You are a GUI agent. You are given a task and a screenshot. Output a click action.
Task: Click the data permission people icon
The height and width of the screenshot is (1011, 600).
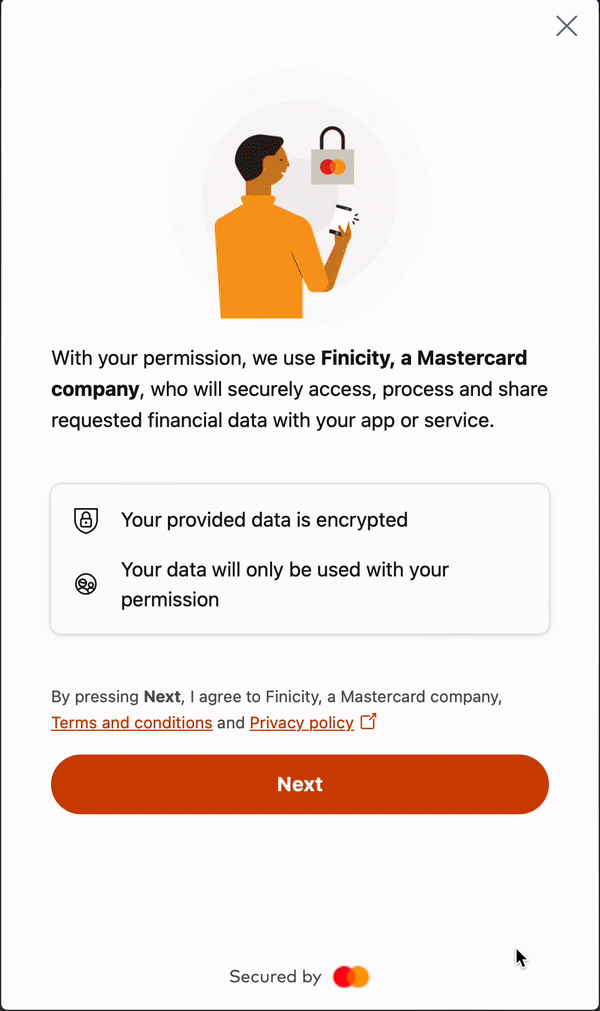pos(86,584)
